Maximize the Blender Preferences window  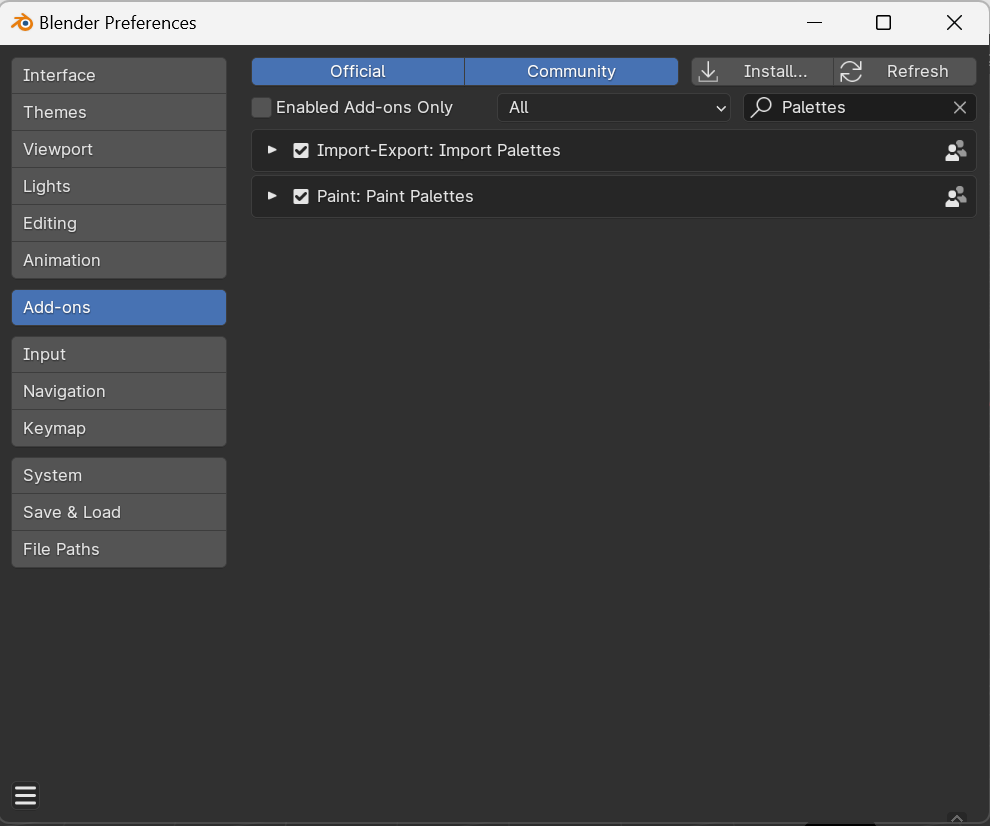pyautogui.click(x=883, y=23)
